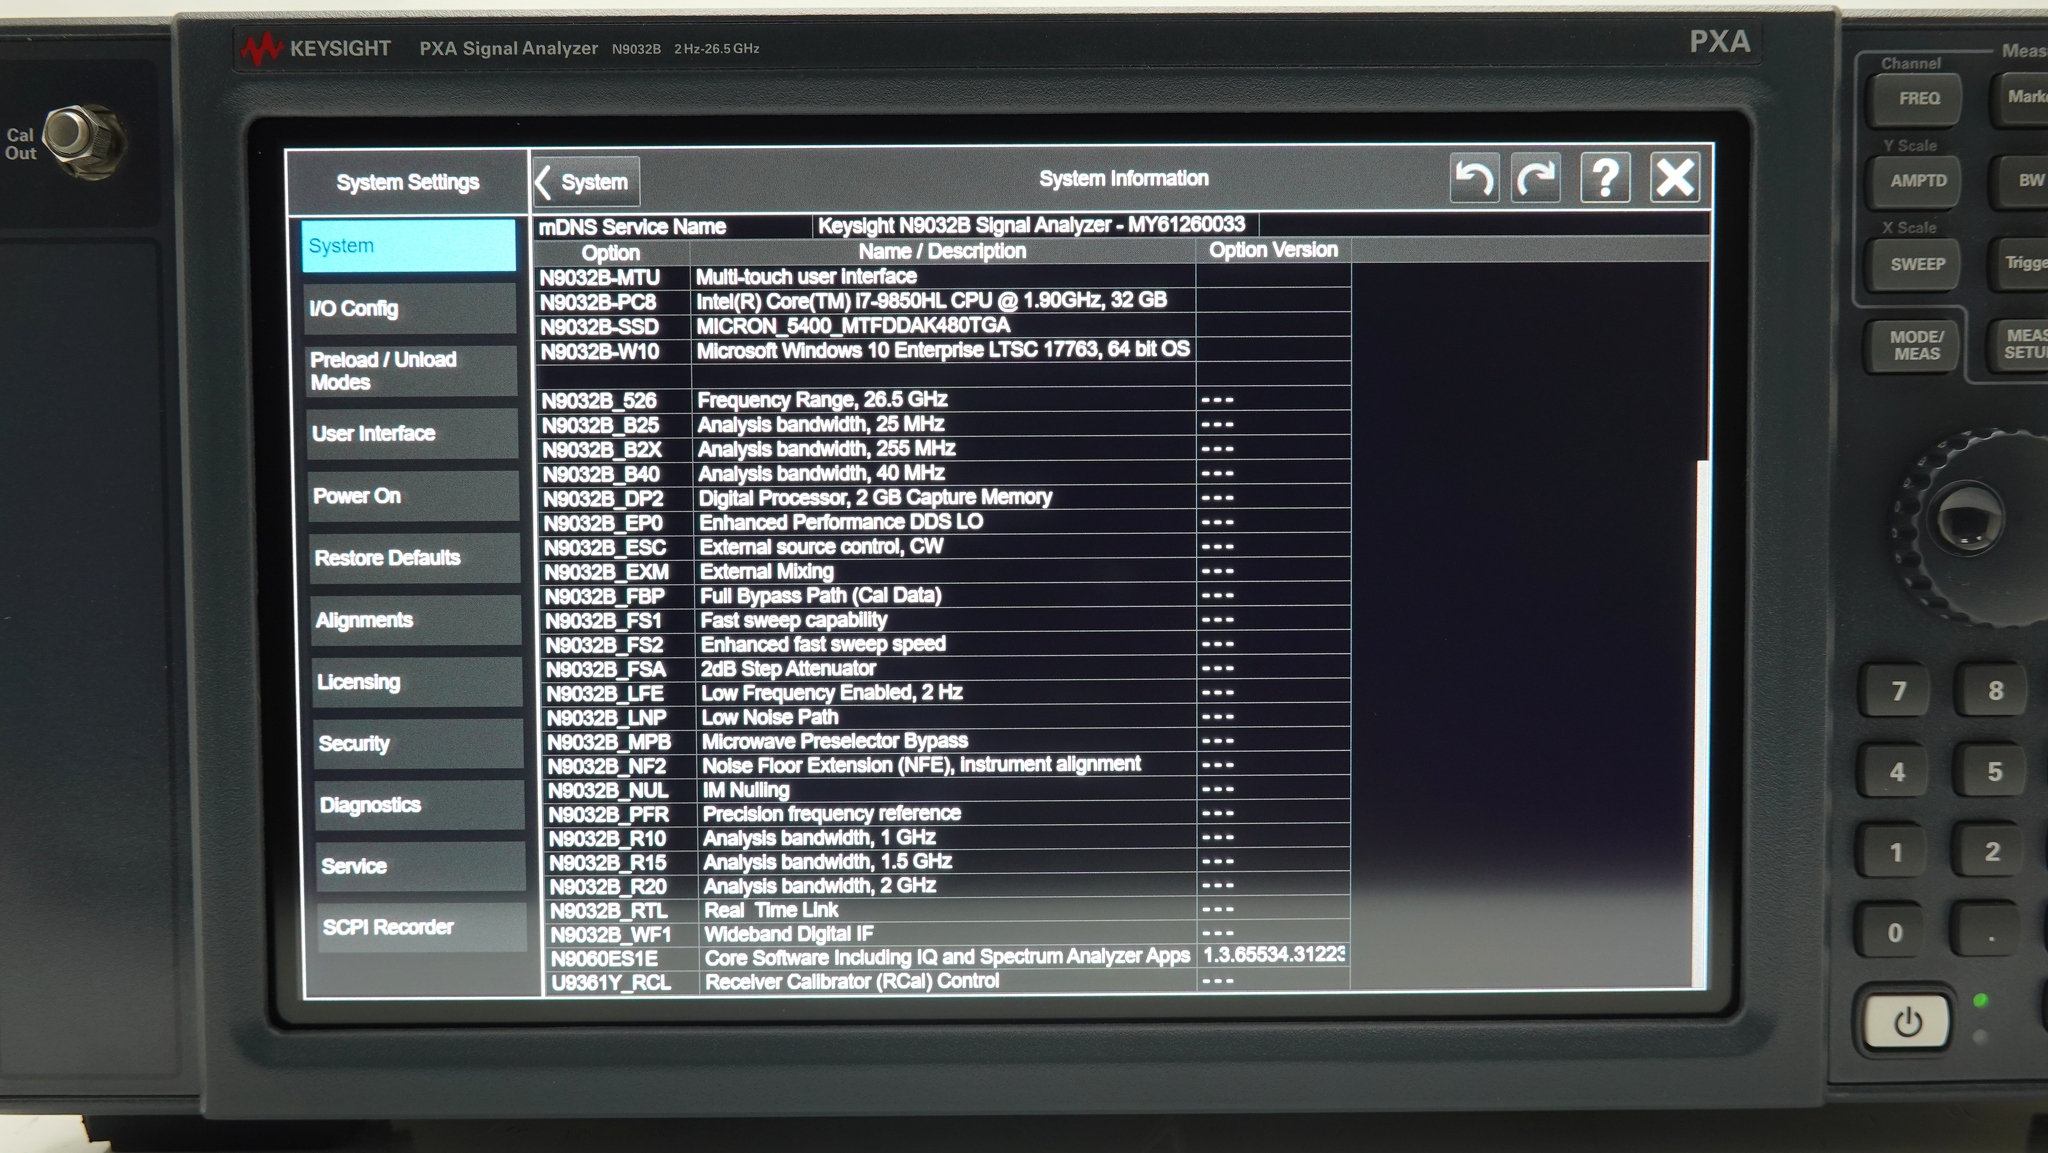2048x1153 pixels.
Task: Switch to the User Interface tab
Action: click(x=413, y=433)
